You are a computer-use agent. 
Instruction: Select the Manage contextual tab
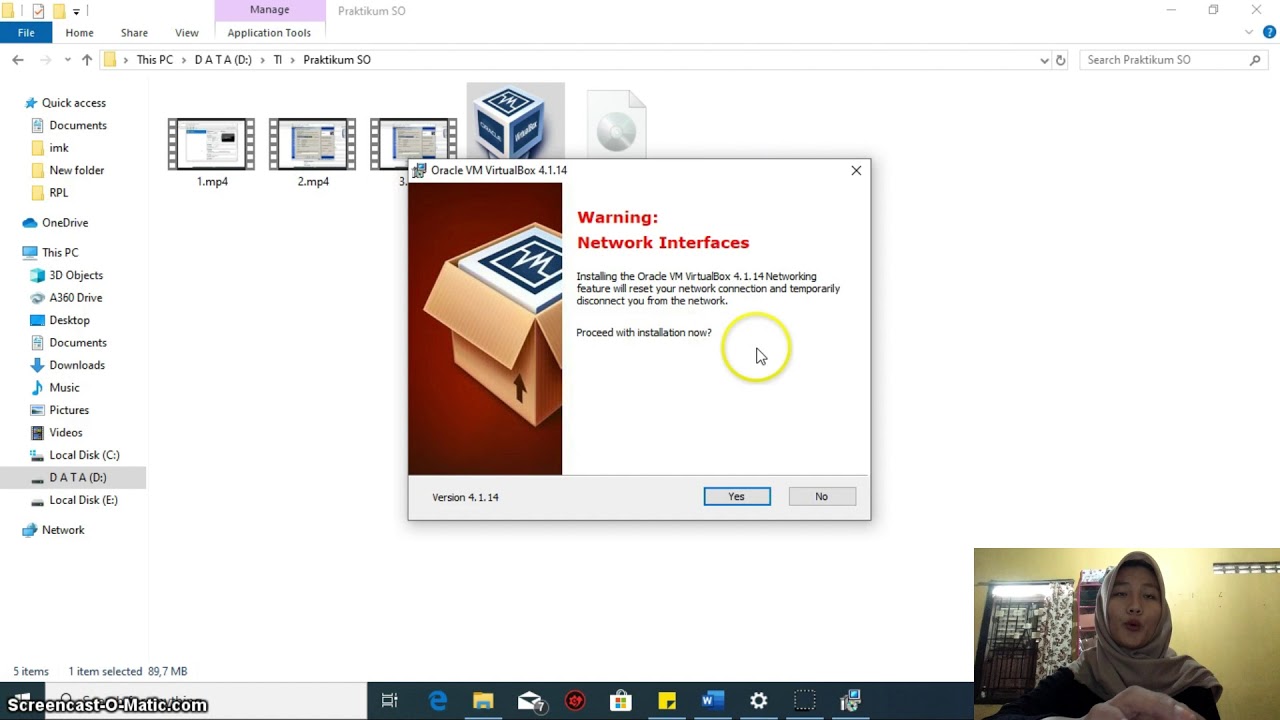point(269,10)
